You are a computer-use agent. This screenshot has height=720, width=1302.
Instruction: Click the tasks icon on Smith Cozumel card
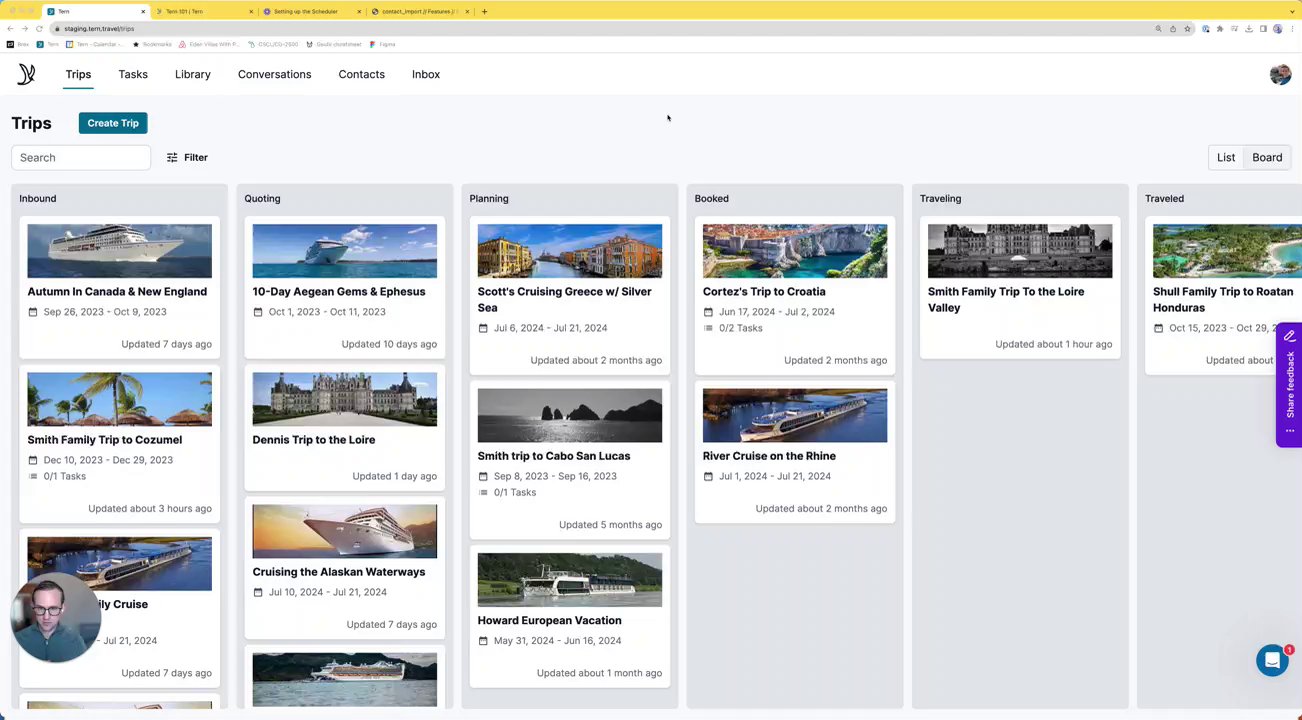tap(33, 476)
